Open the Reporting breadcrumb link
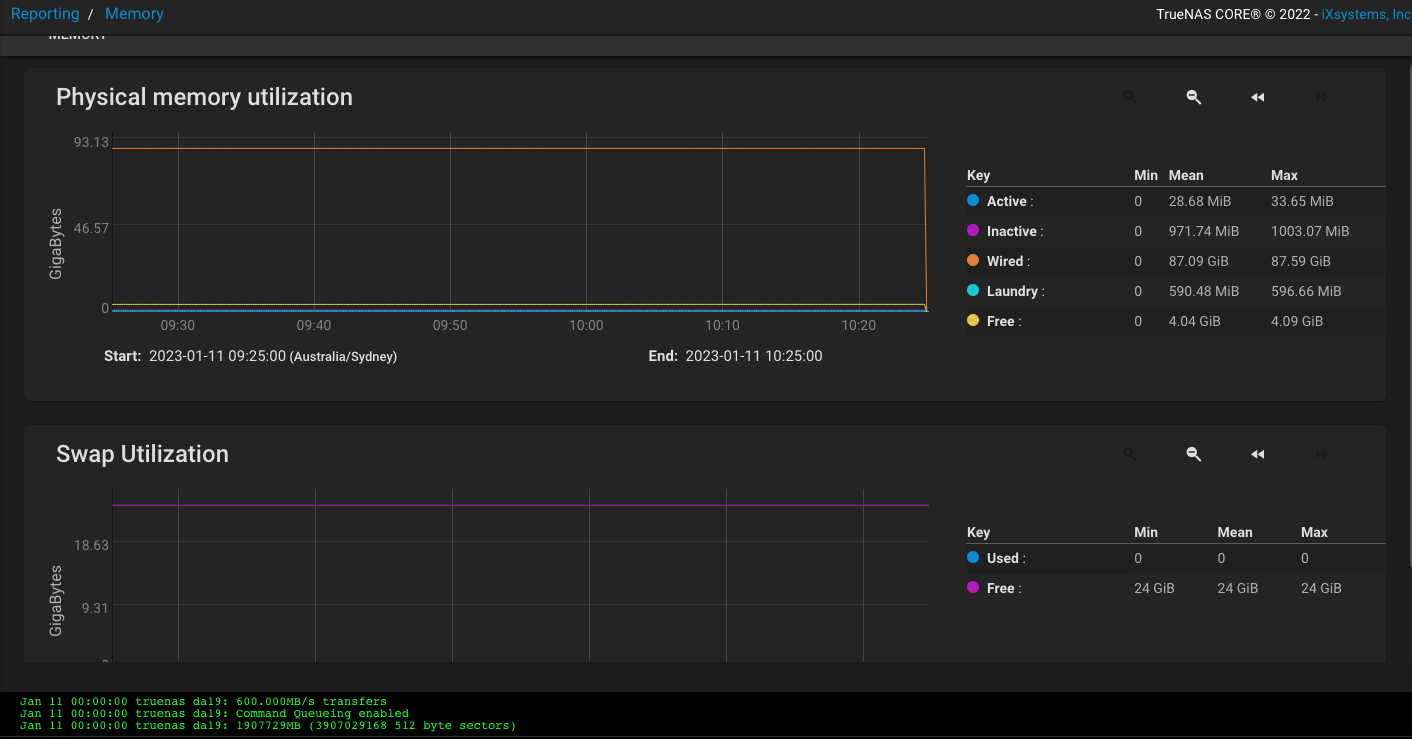1412x739 pixels. tap(45, 14)
